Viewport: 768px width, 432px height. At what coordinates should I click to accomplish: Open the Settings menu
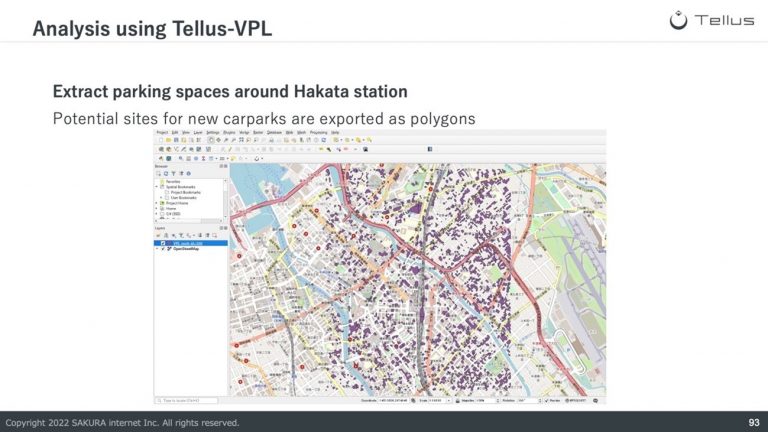(x=213, y=133)
